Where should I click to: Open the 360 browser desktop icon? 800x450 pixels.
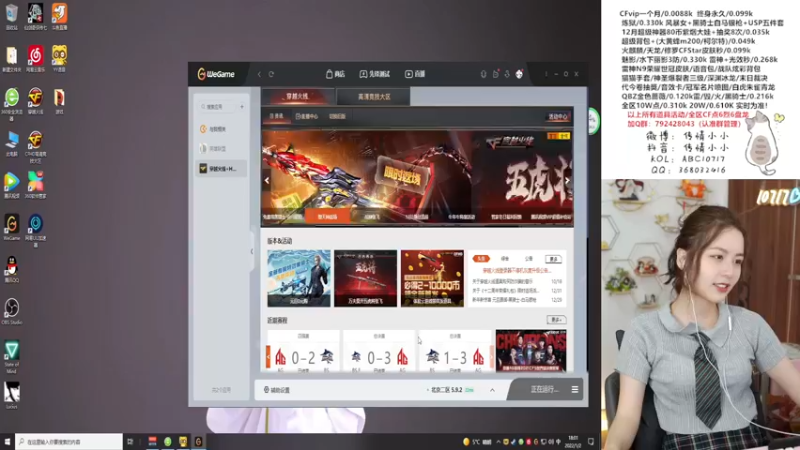(x=12, y=104)
